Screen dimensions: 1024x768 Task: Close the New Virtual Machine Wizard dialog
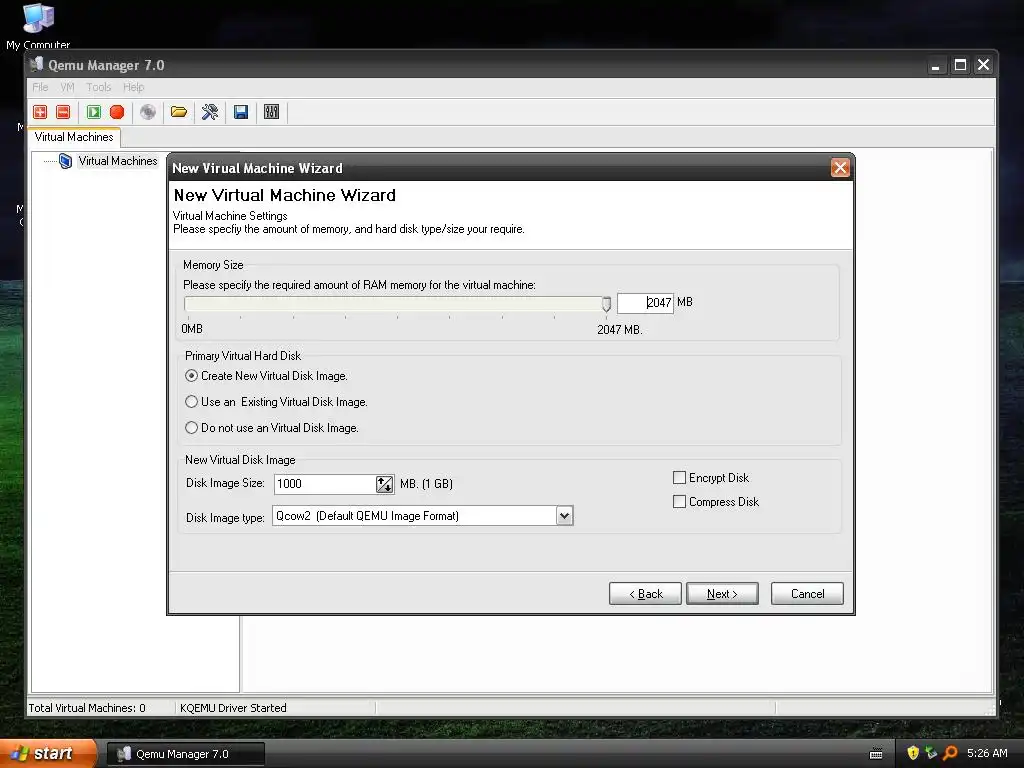click(840, 168)
